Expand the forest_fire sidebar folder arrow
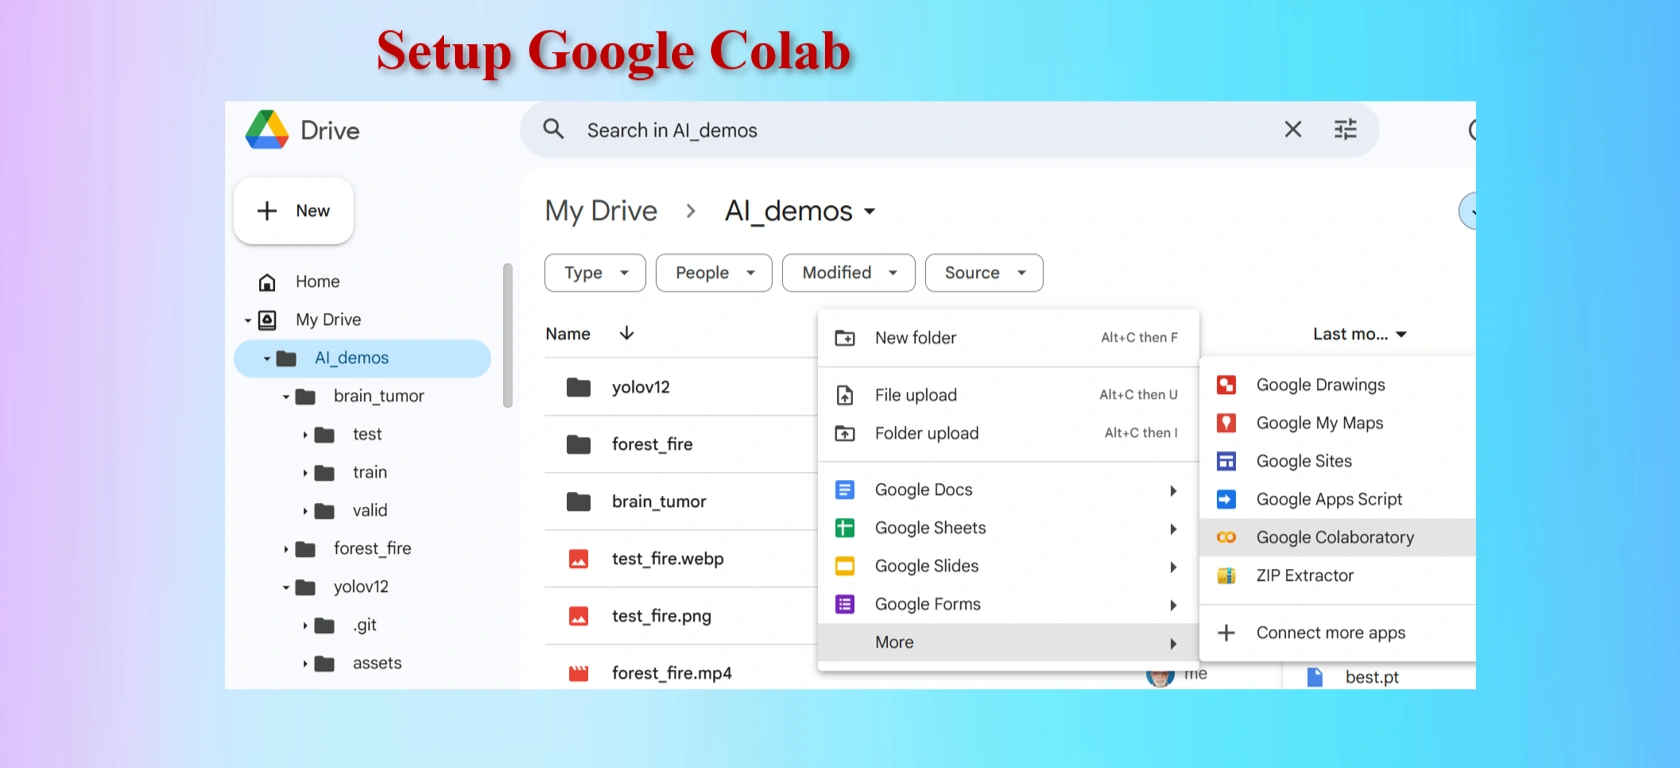This screenshot has width=1680, height=768. click(286, 549)
